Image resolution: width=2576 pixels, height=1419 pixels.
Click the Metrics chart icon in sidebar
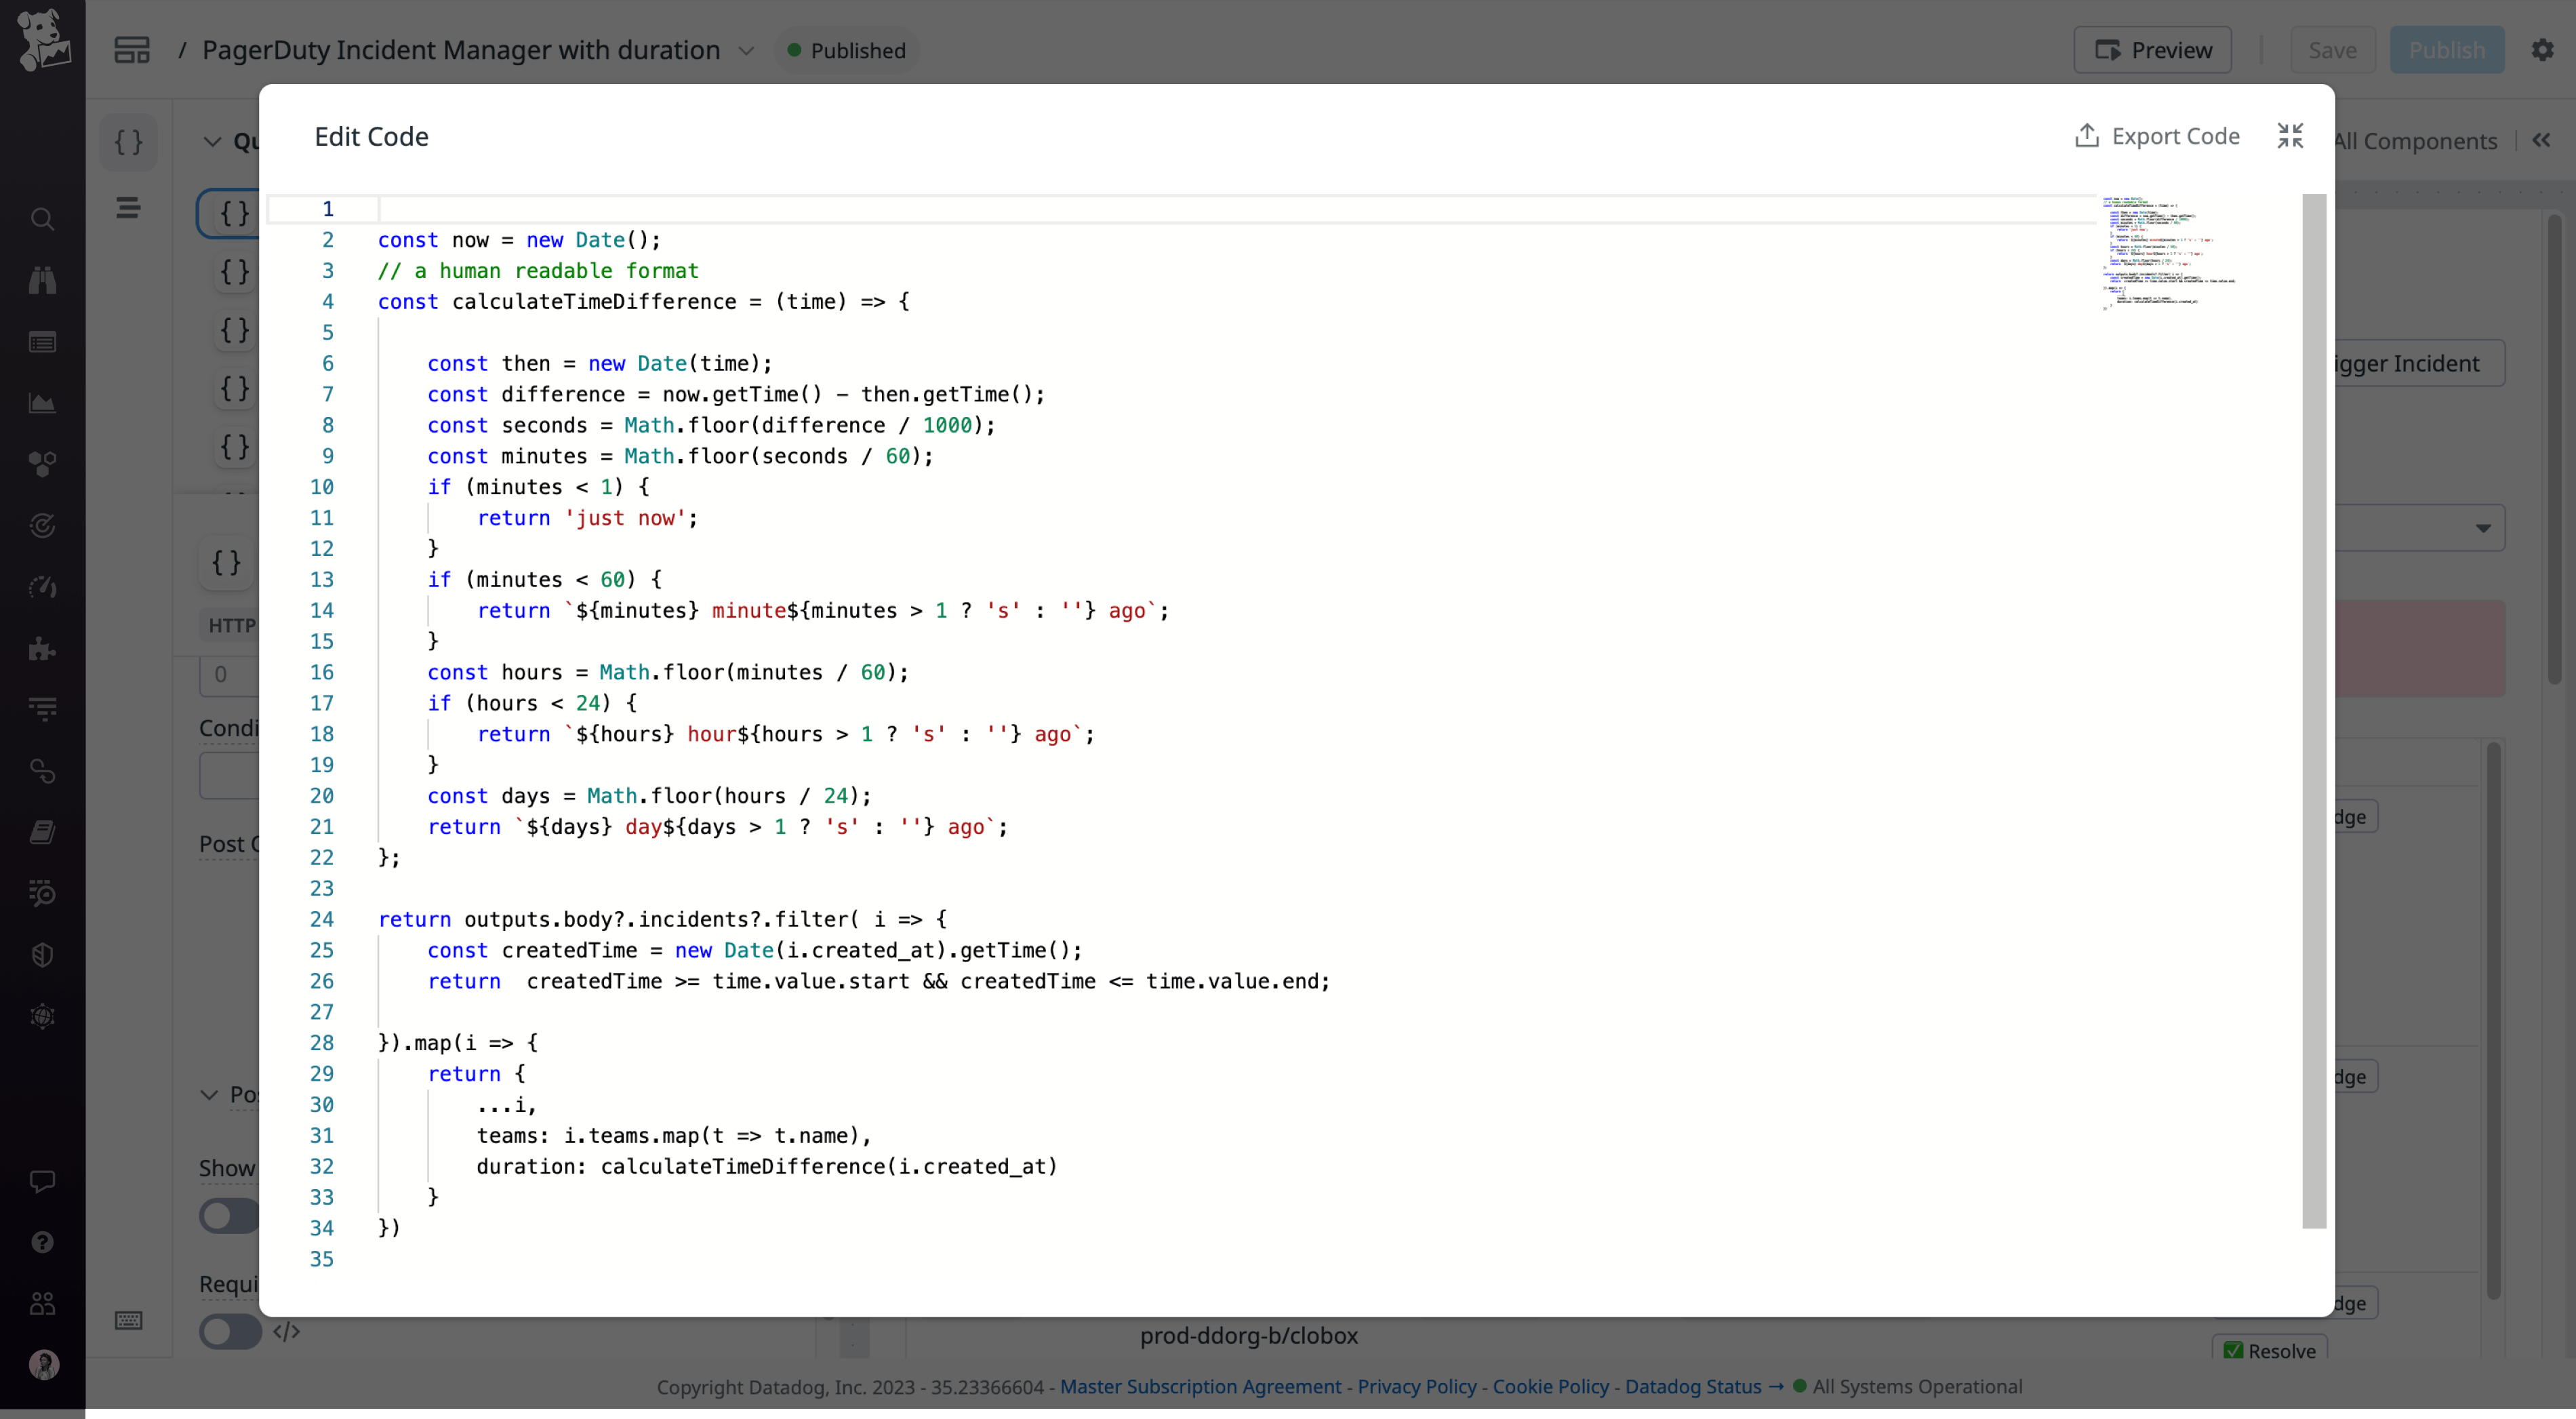tap(43, 404)
